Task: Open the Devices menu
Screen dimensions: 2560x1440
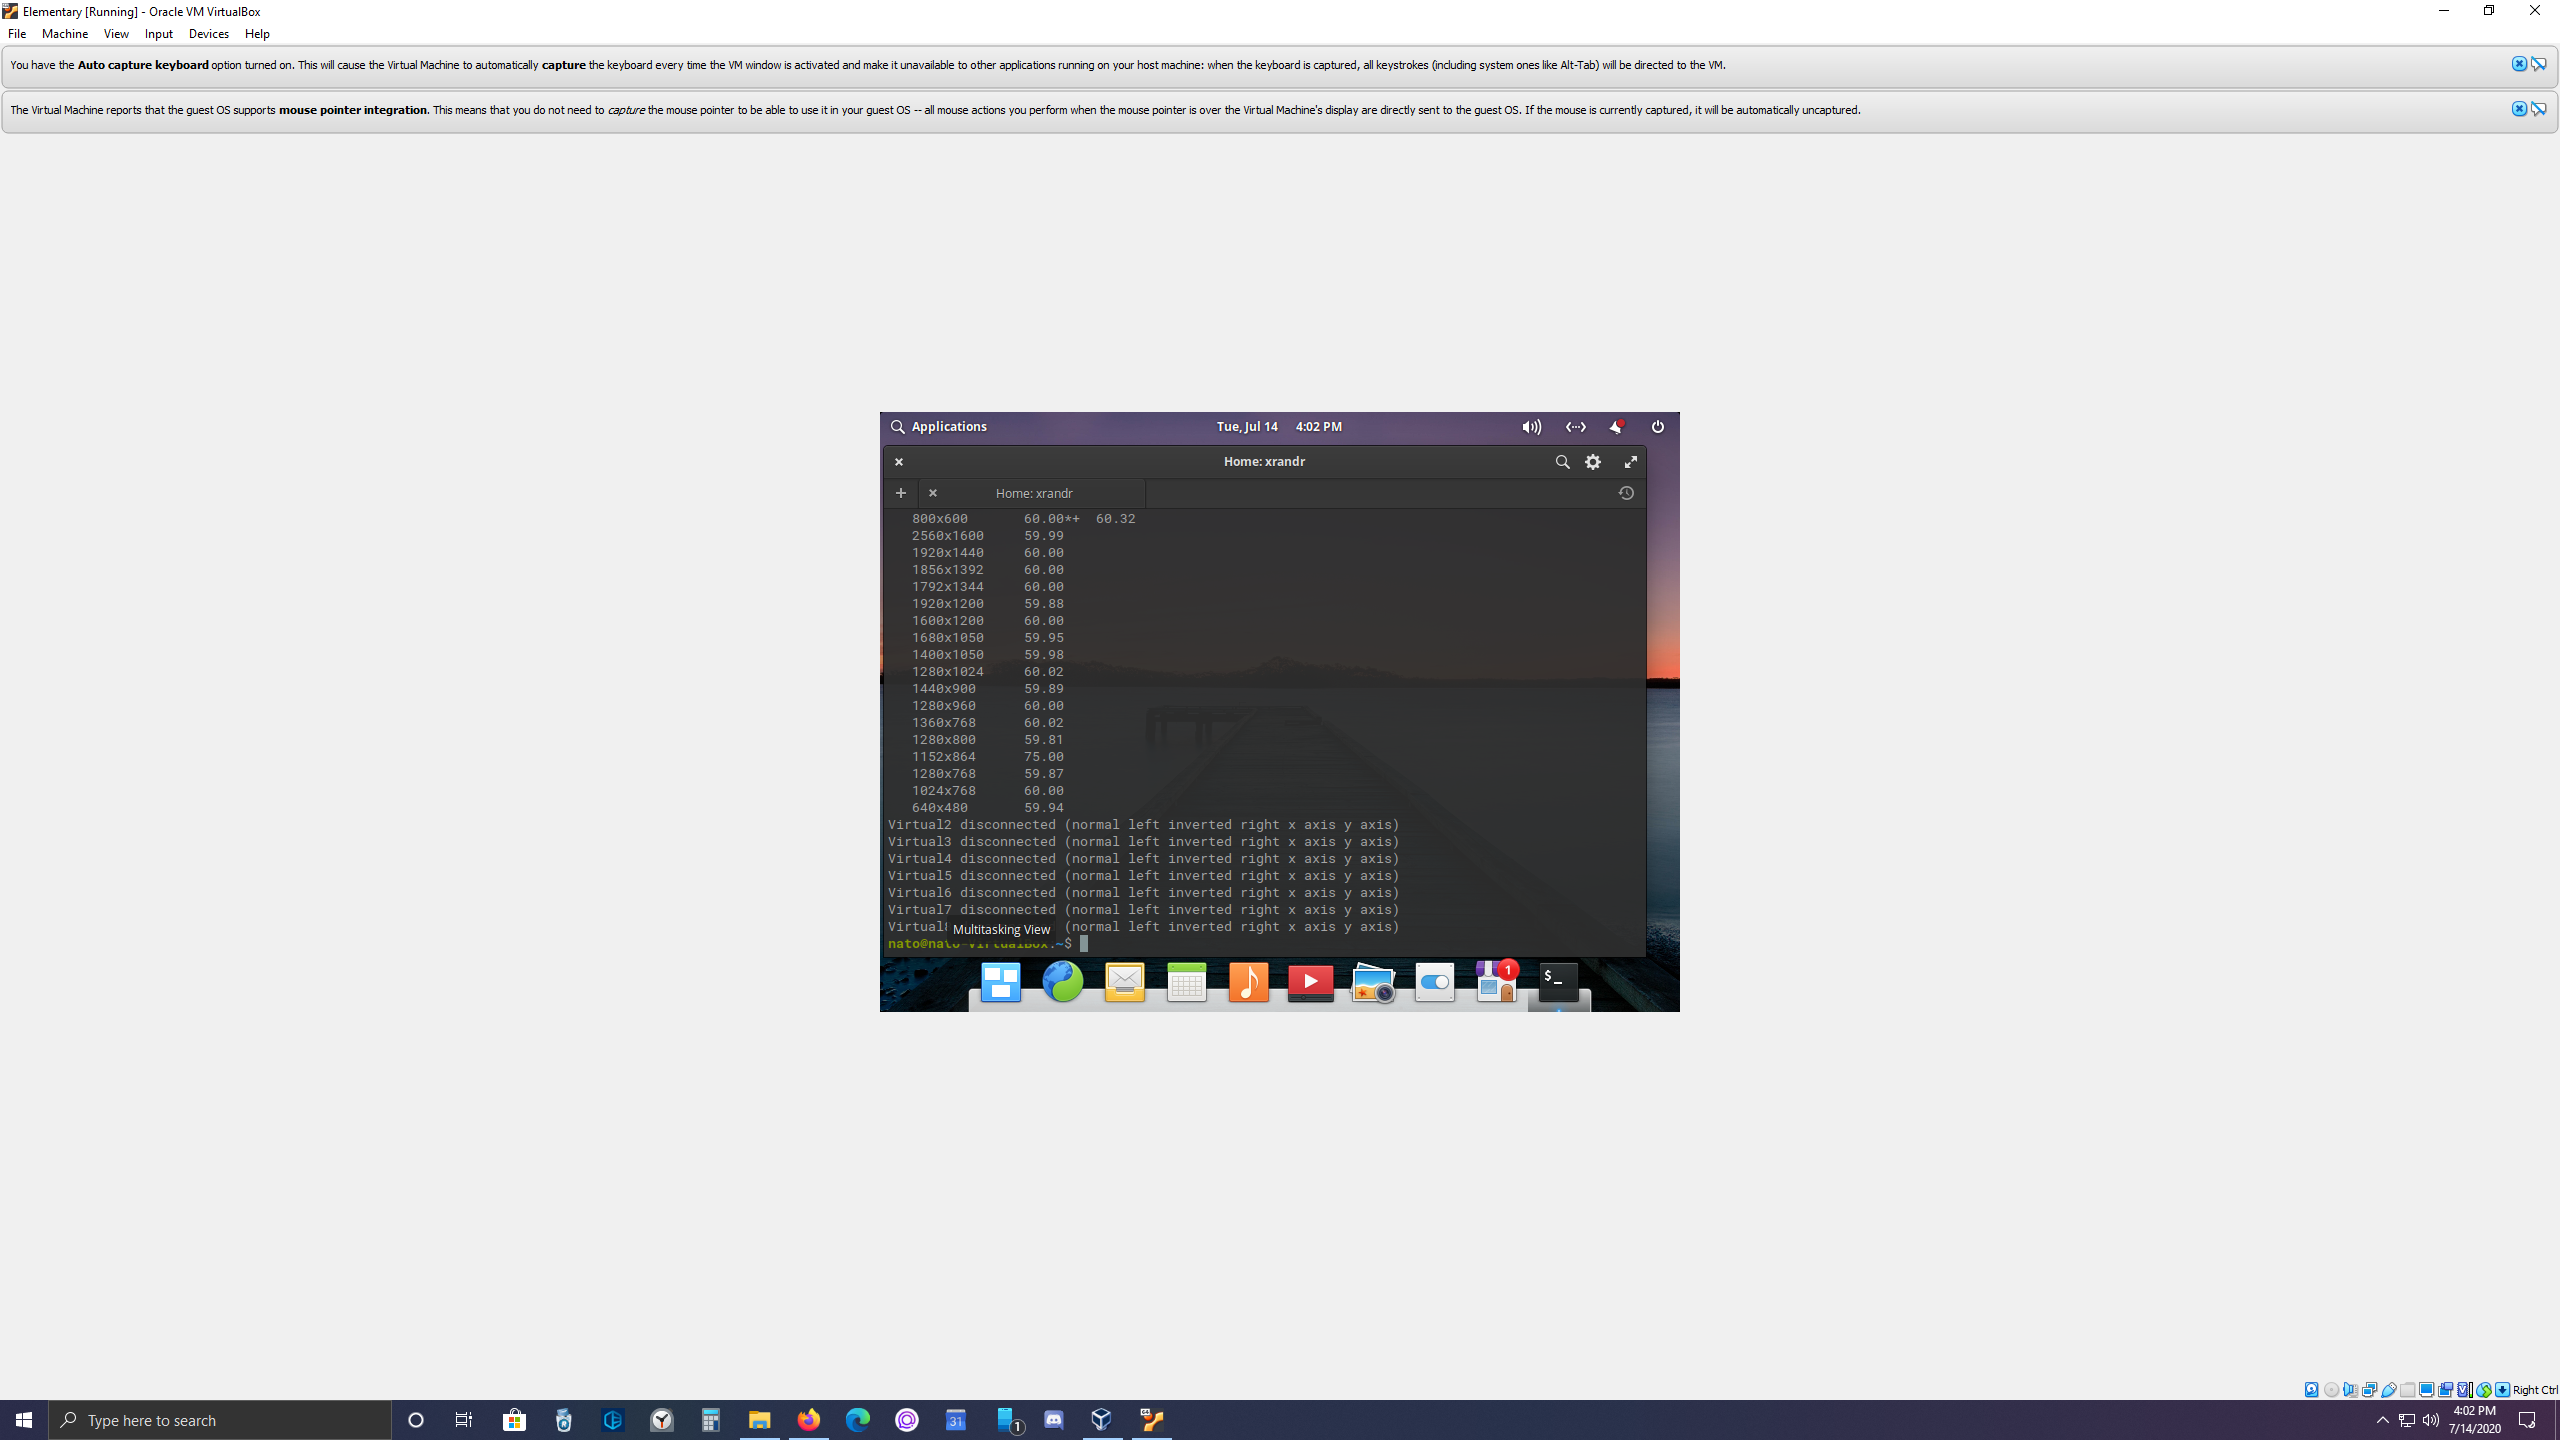Action: coord(209,34)
